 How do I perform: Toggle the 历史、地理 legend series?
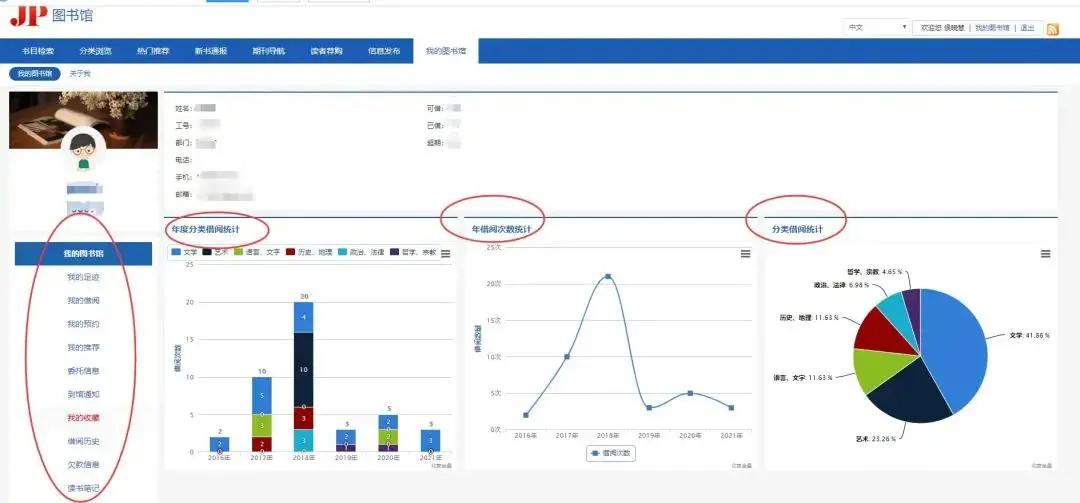[x=306, y=253]
